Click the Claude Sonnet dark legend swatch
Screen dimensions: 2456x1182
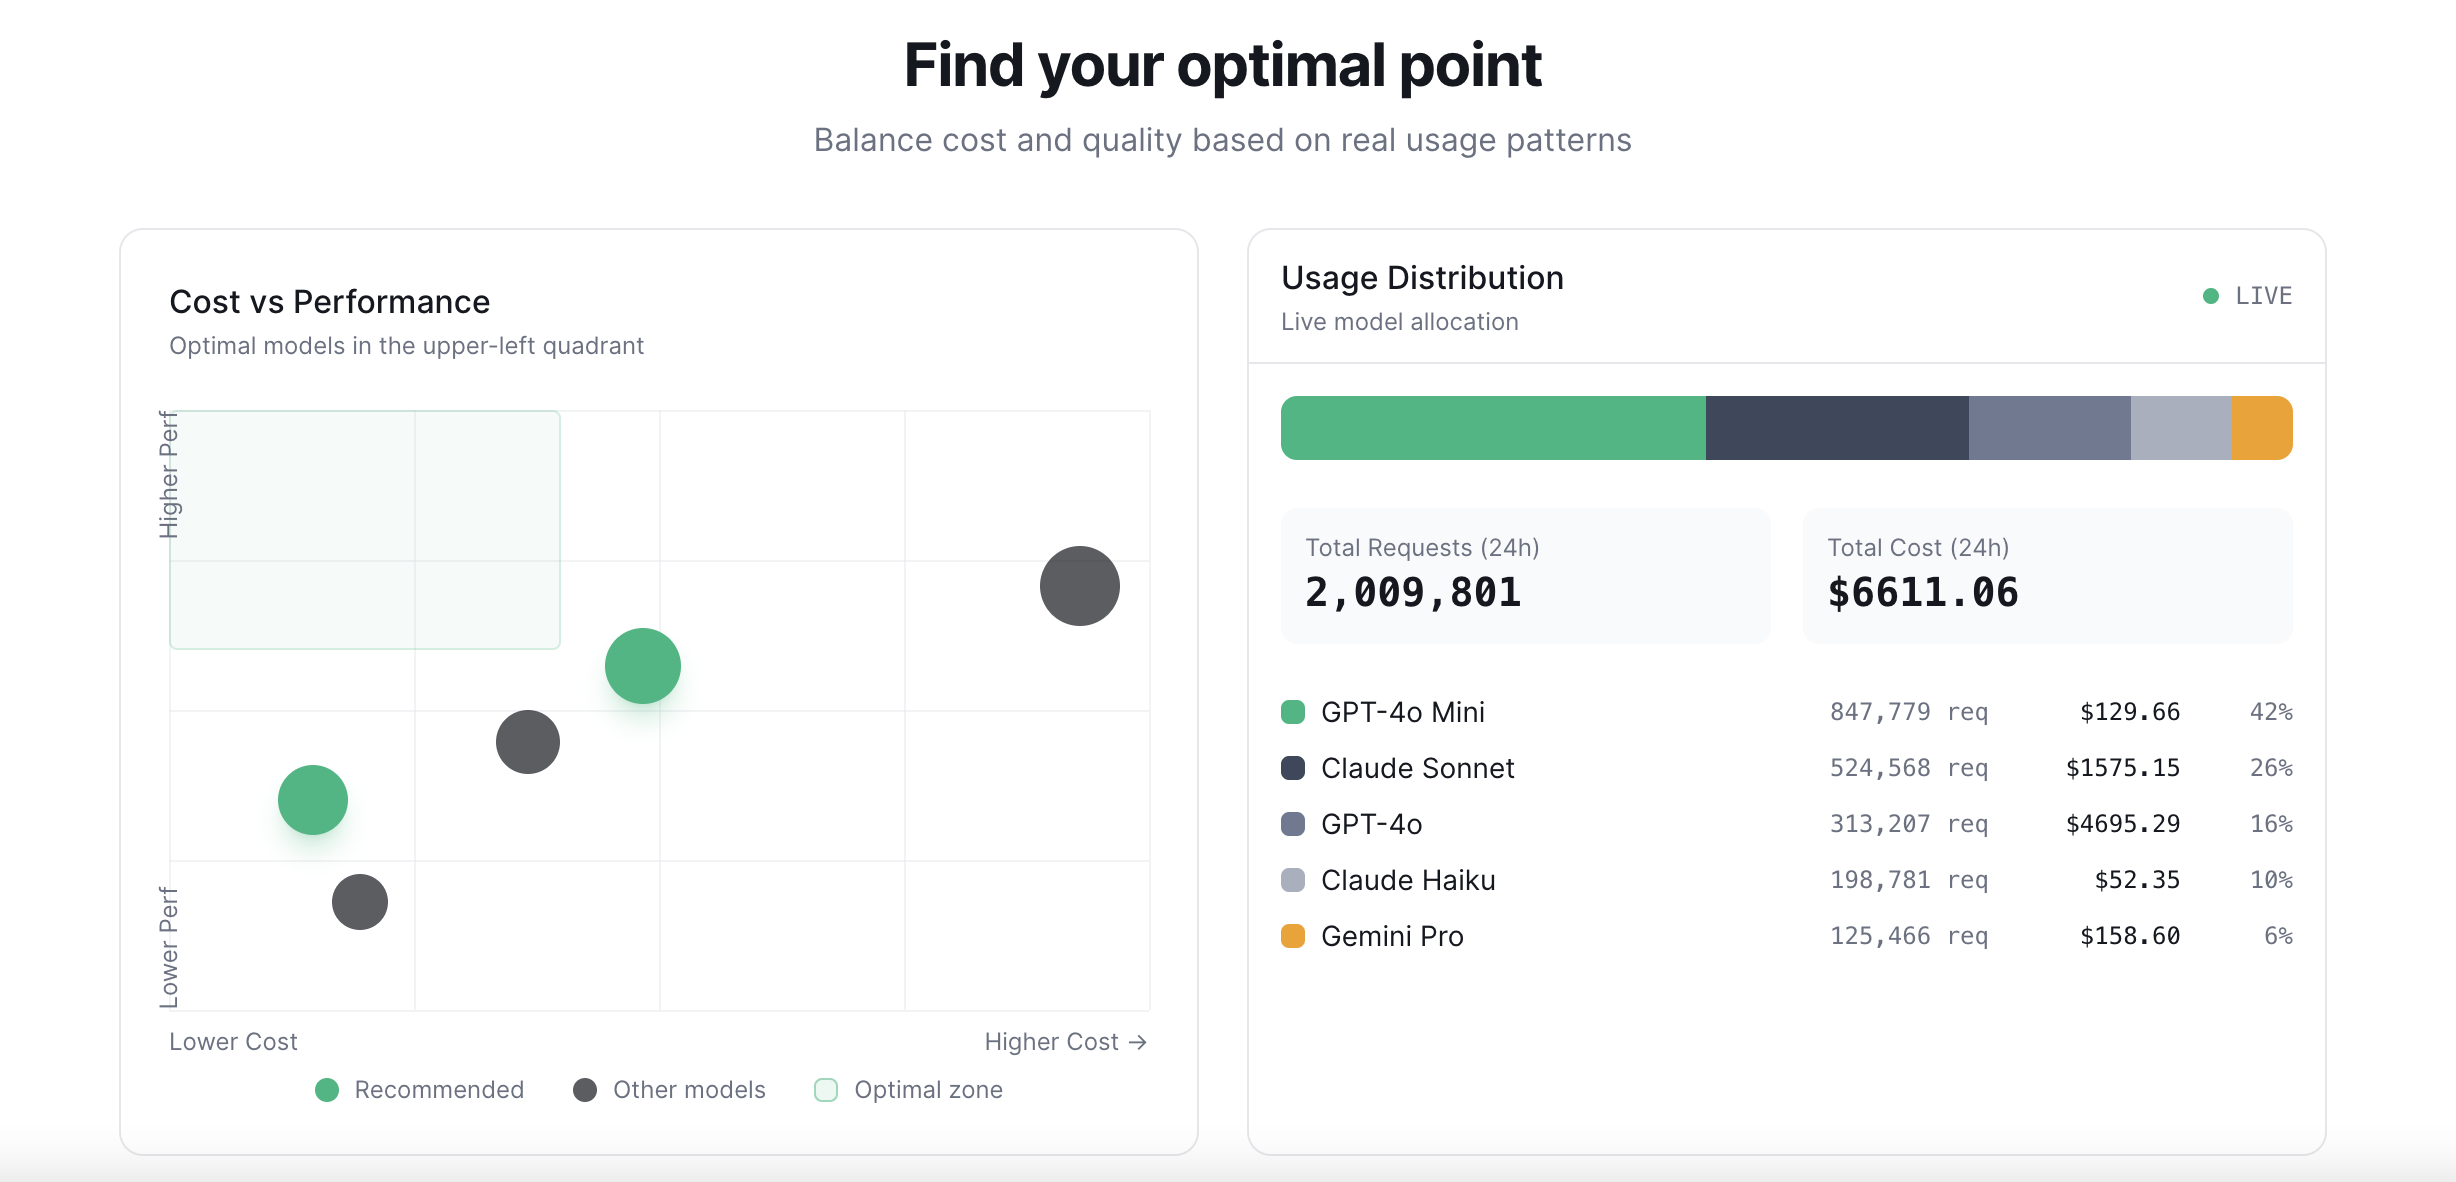1293,768
